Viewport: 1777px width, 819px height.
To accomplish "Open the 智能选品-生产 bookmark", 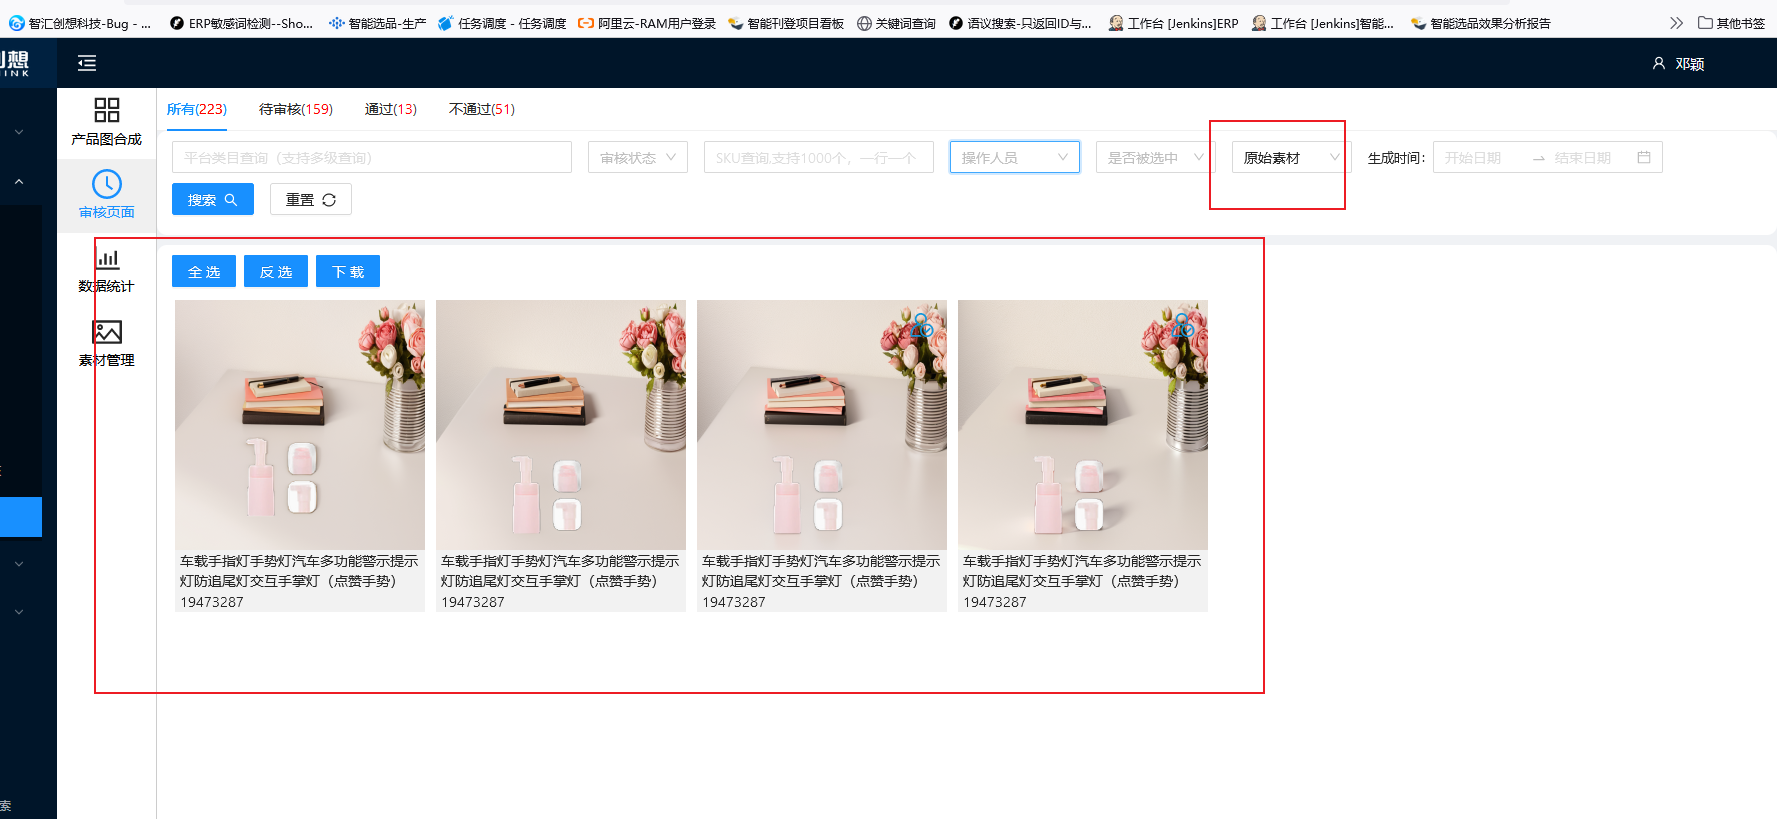I will click(x=377, y=23).
